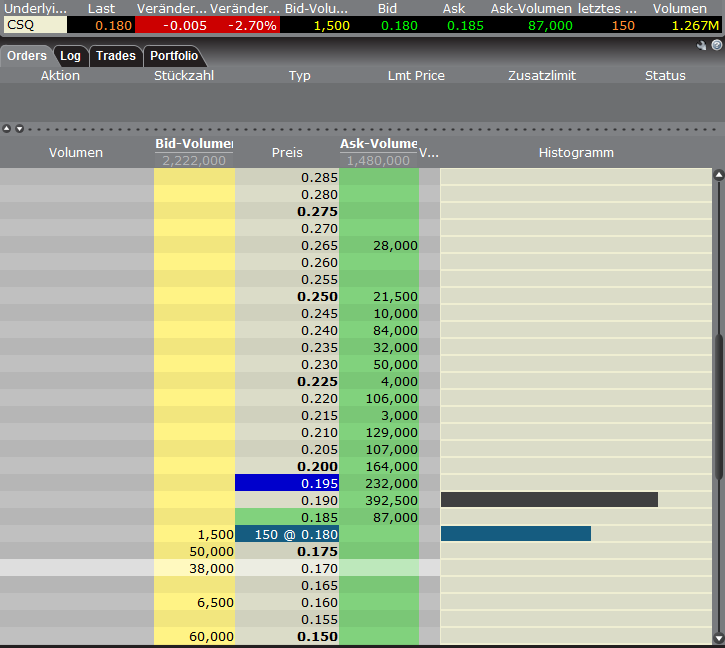Collapse panel with the up arrow
725x648 pixels.
coord(6,128)
